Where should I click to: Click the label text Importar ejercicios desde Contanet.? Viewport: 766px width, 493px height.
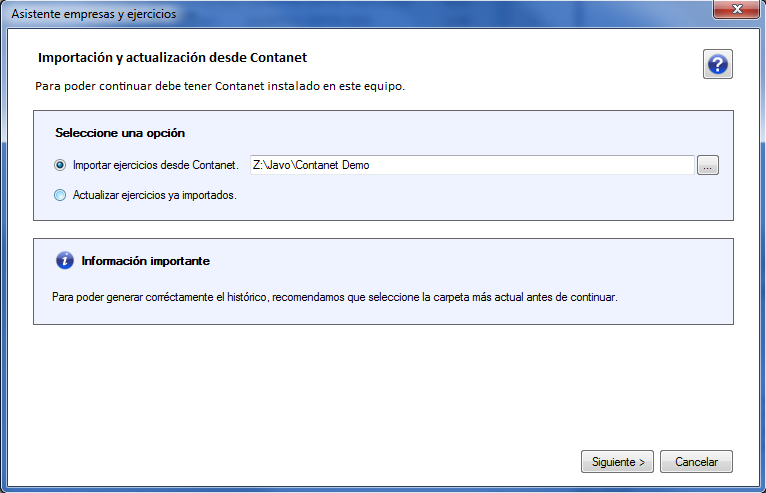click(155, 165)
